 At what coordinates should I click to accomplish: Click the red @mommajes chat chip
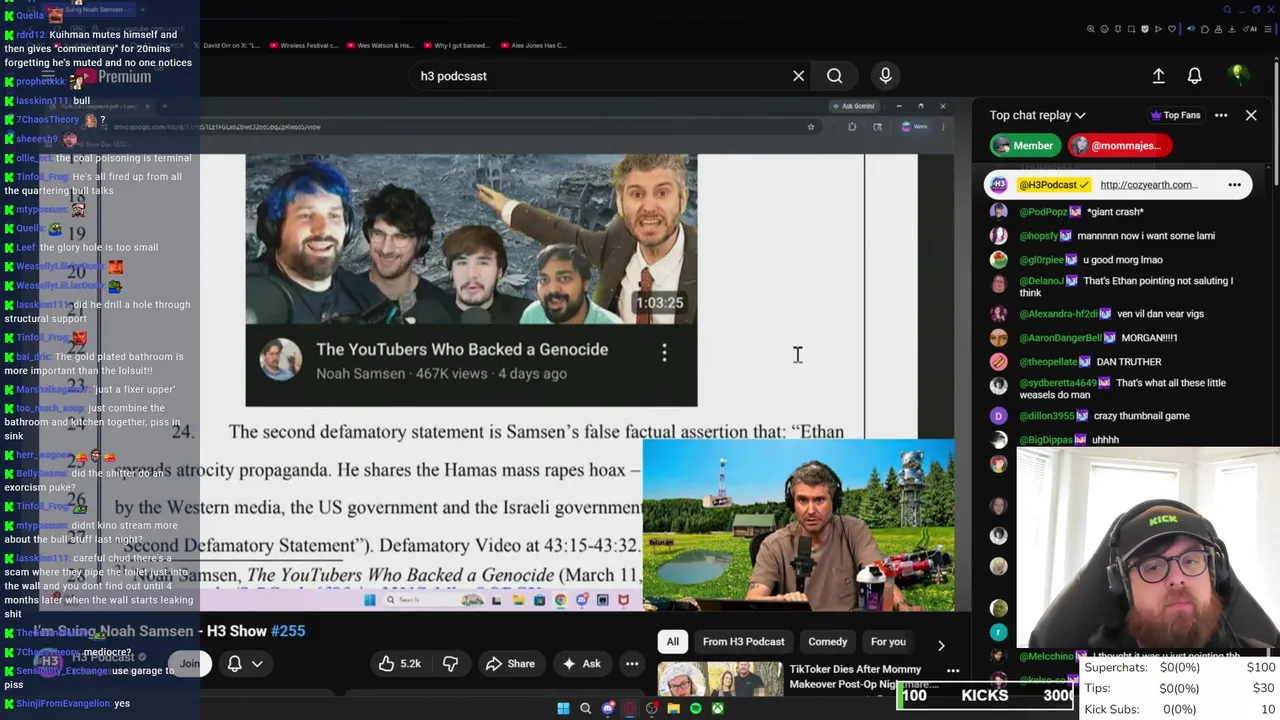click(x=1118, y=146)
